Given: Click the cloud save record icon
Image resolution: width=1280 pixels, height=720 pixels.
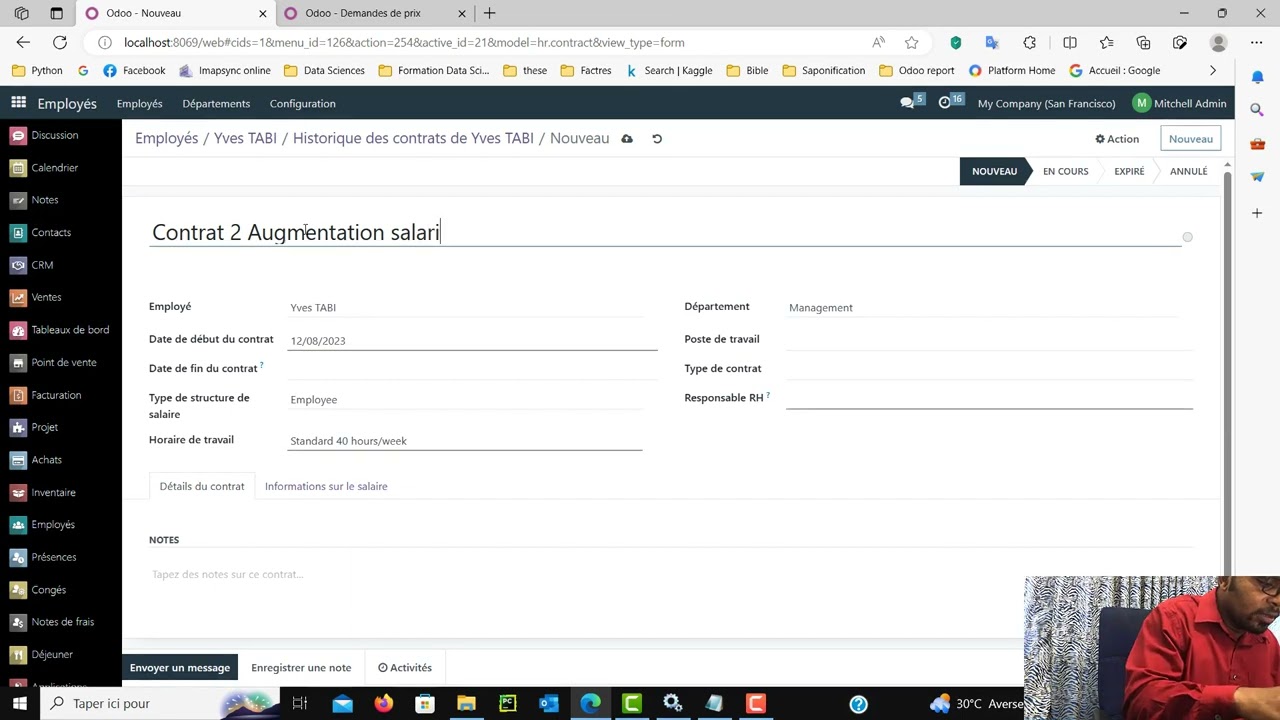Looking at the screenshot, I should point(627,139).
